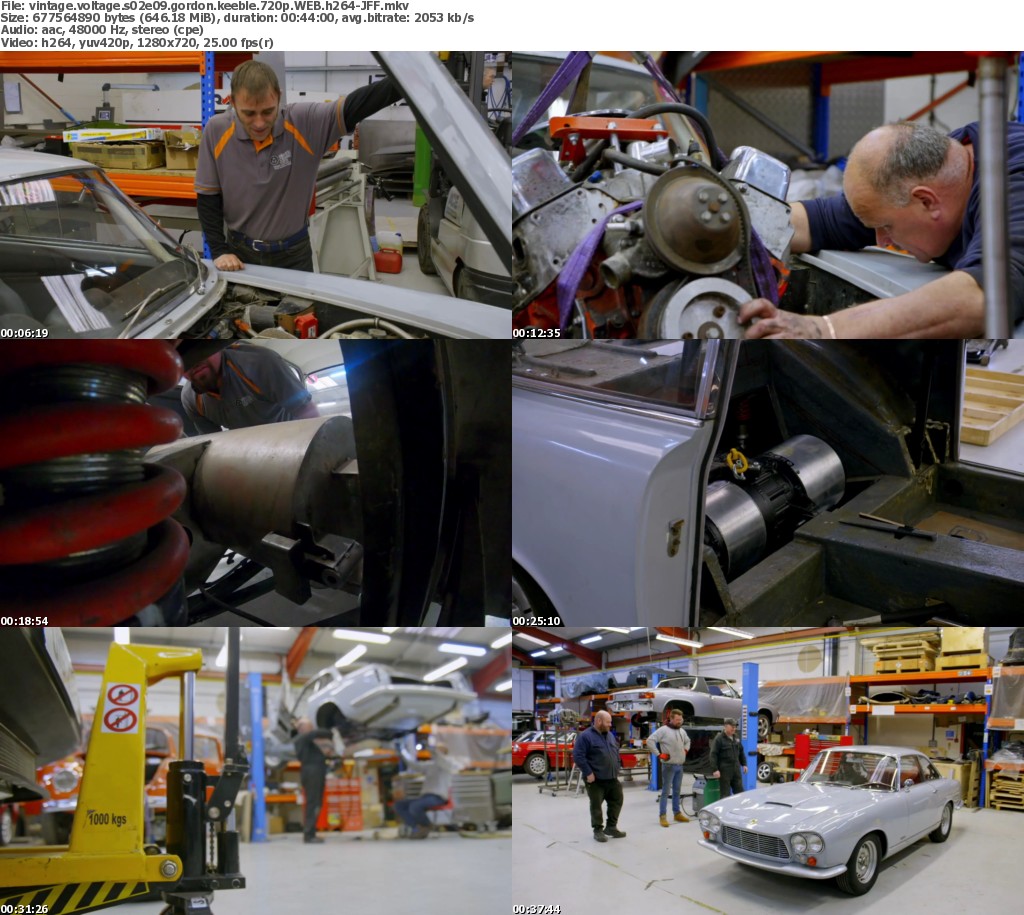Click the electric motor in trunk thumbnail

pos(767,480)
